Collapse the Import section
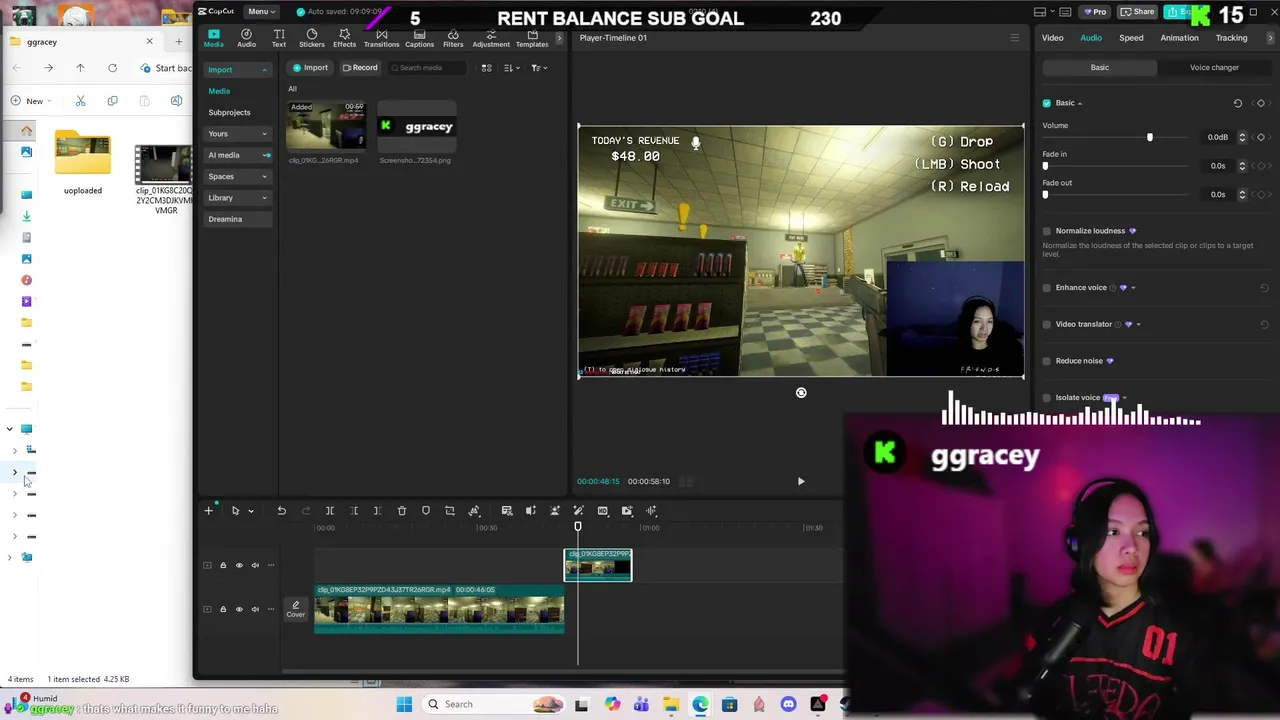 point(265,70)
